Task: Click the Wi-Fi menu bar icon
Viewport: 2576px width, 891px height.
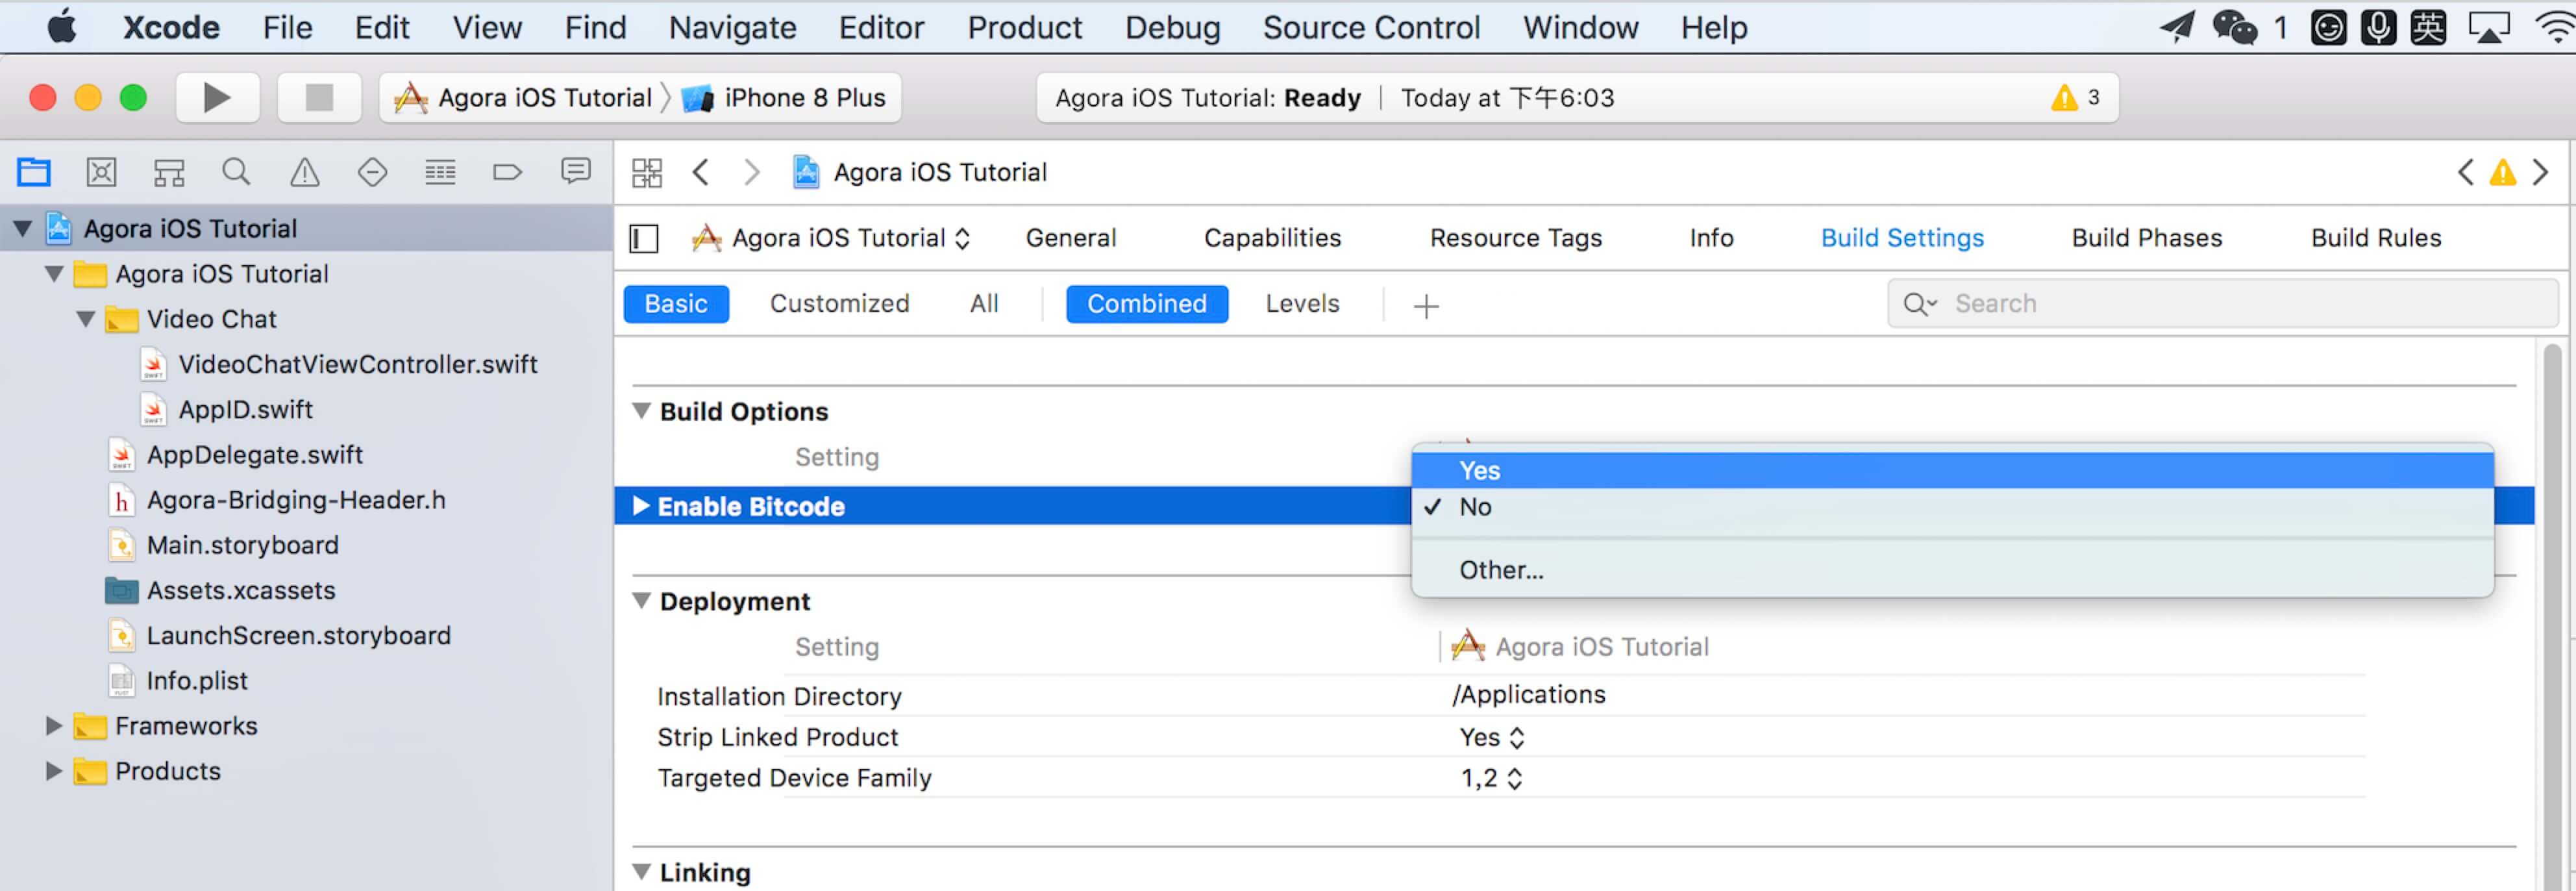Action: point(2555,27)
